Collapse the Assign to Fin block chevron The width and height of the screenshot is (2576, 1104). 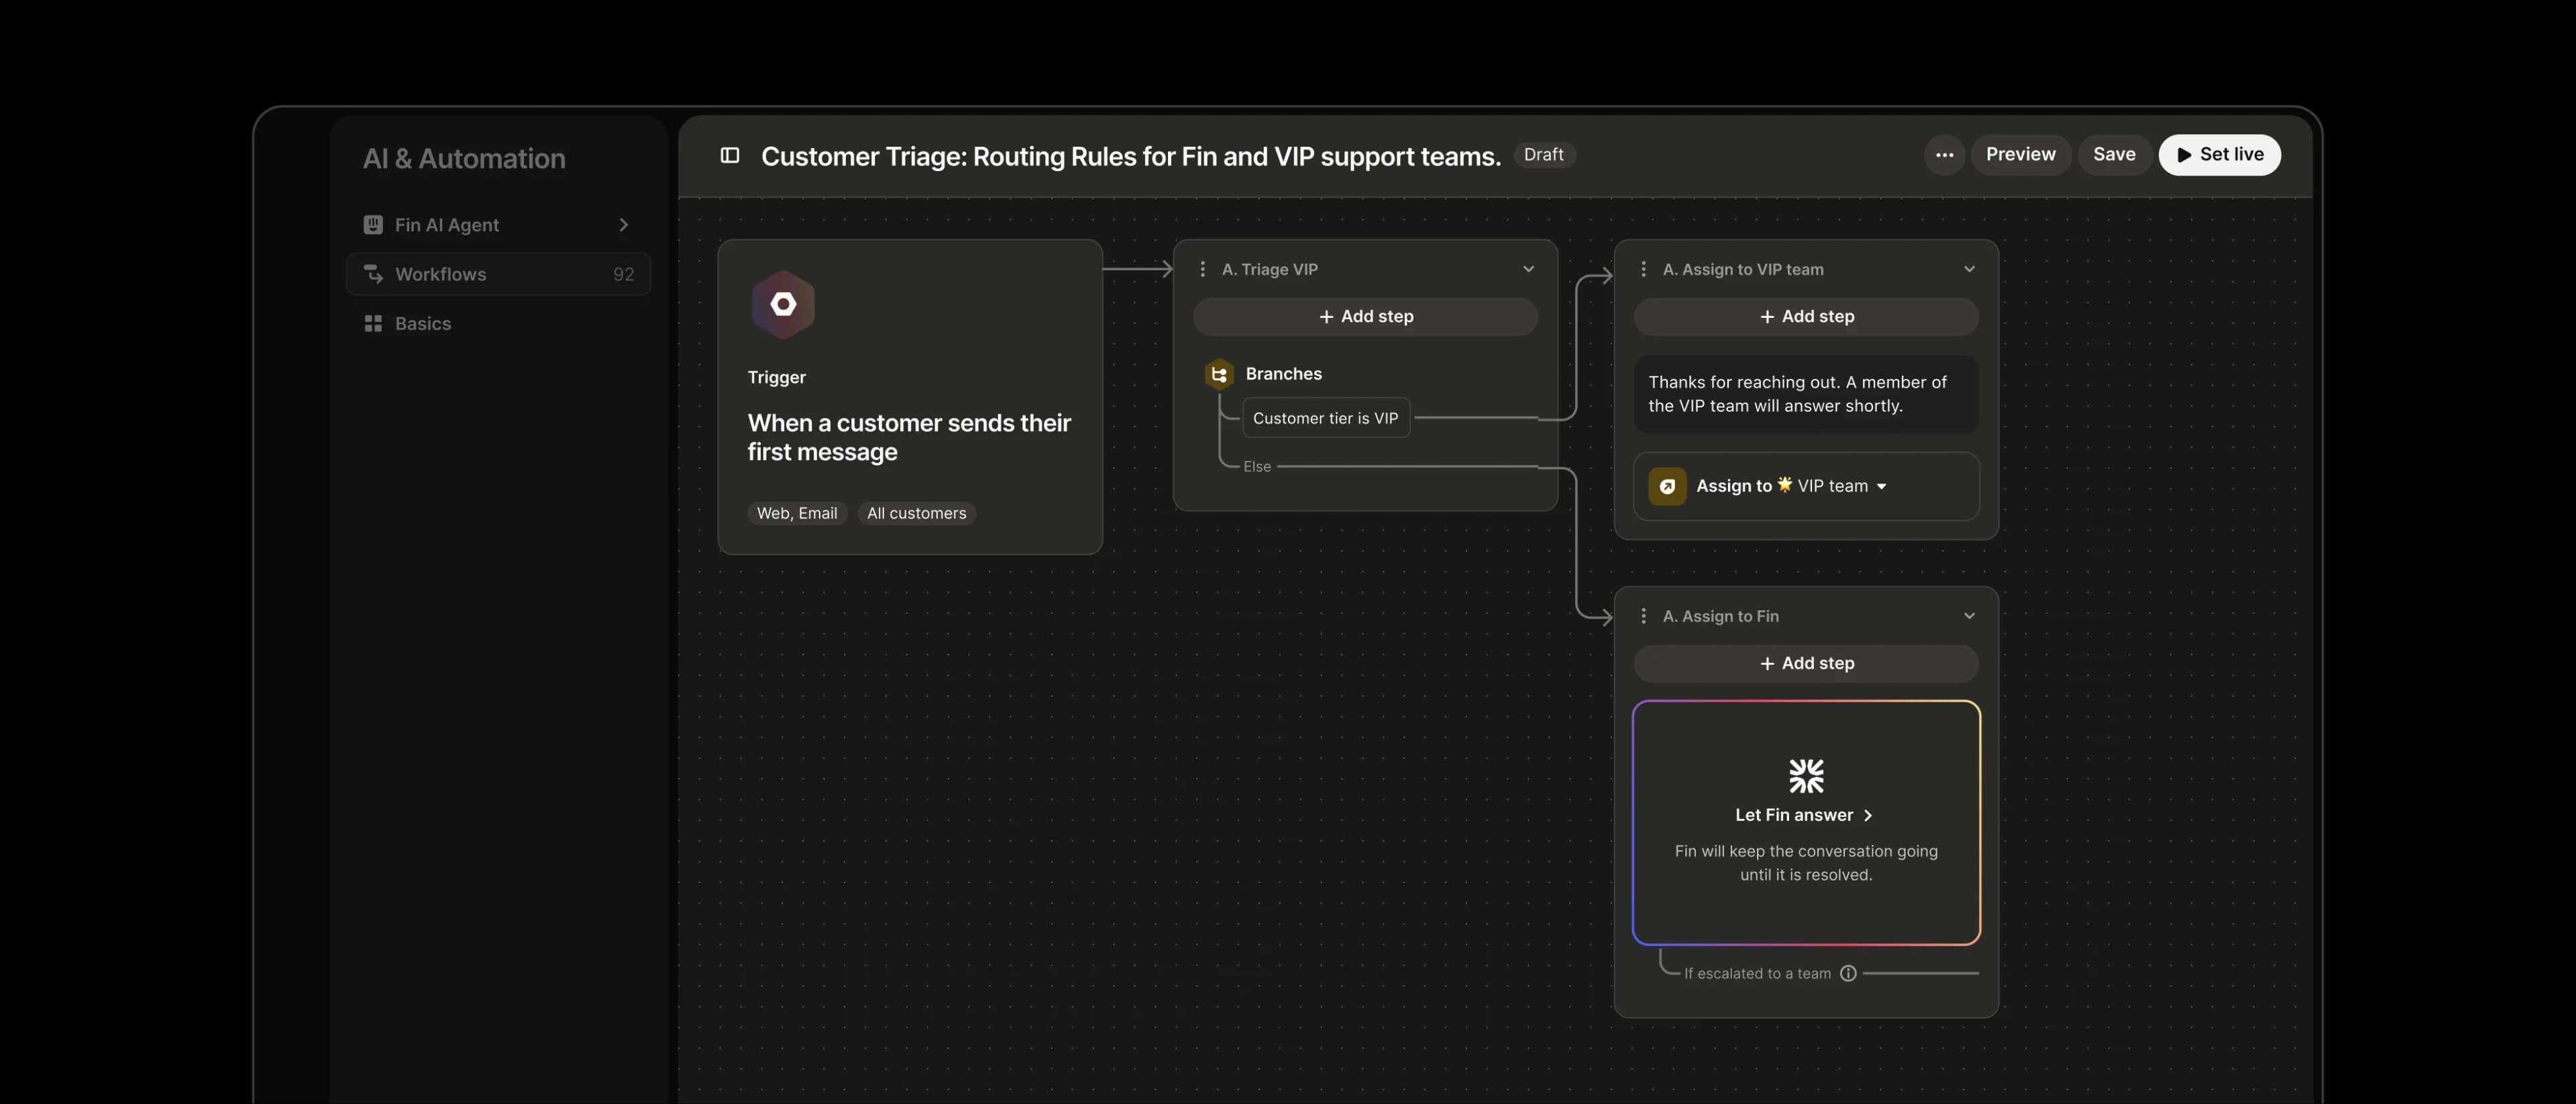tap(1969, 616)
